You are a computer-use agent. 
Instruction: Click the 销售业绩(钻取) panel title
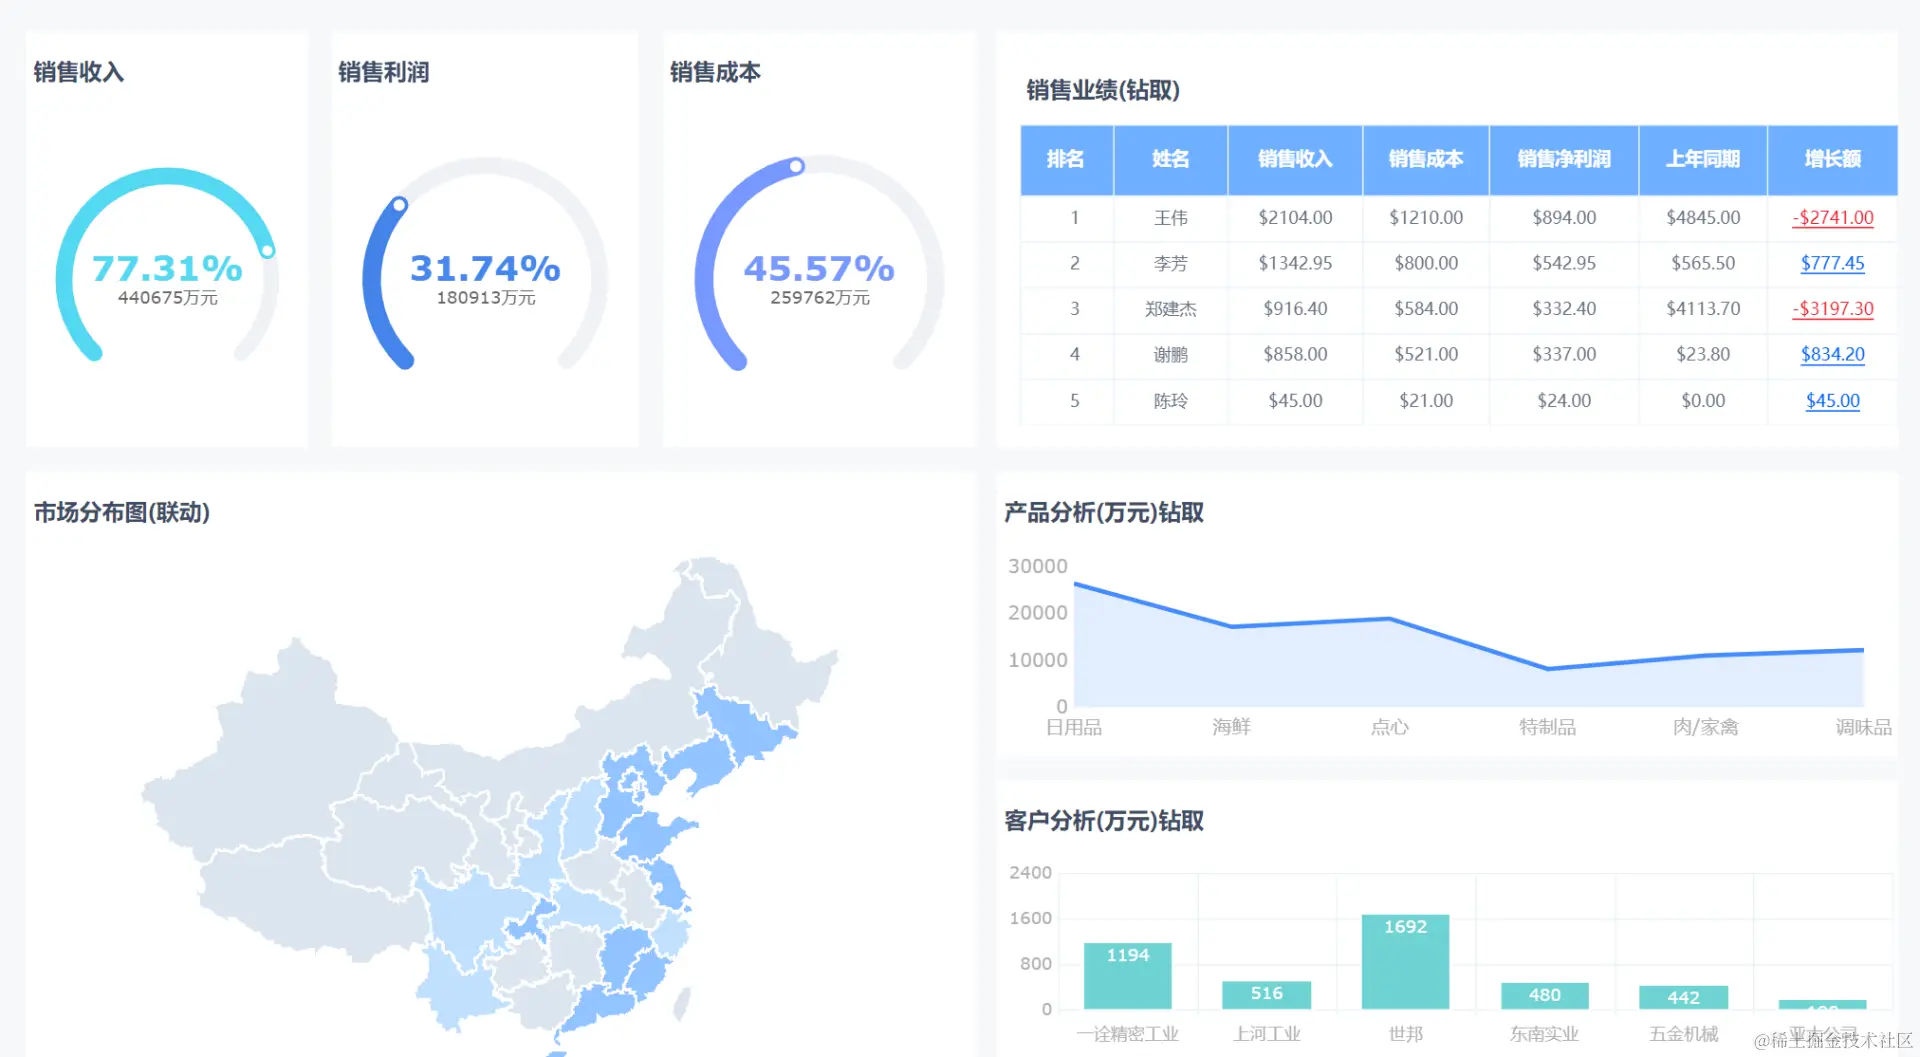pos(1100,91)
